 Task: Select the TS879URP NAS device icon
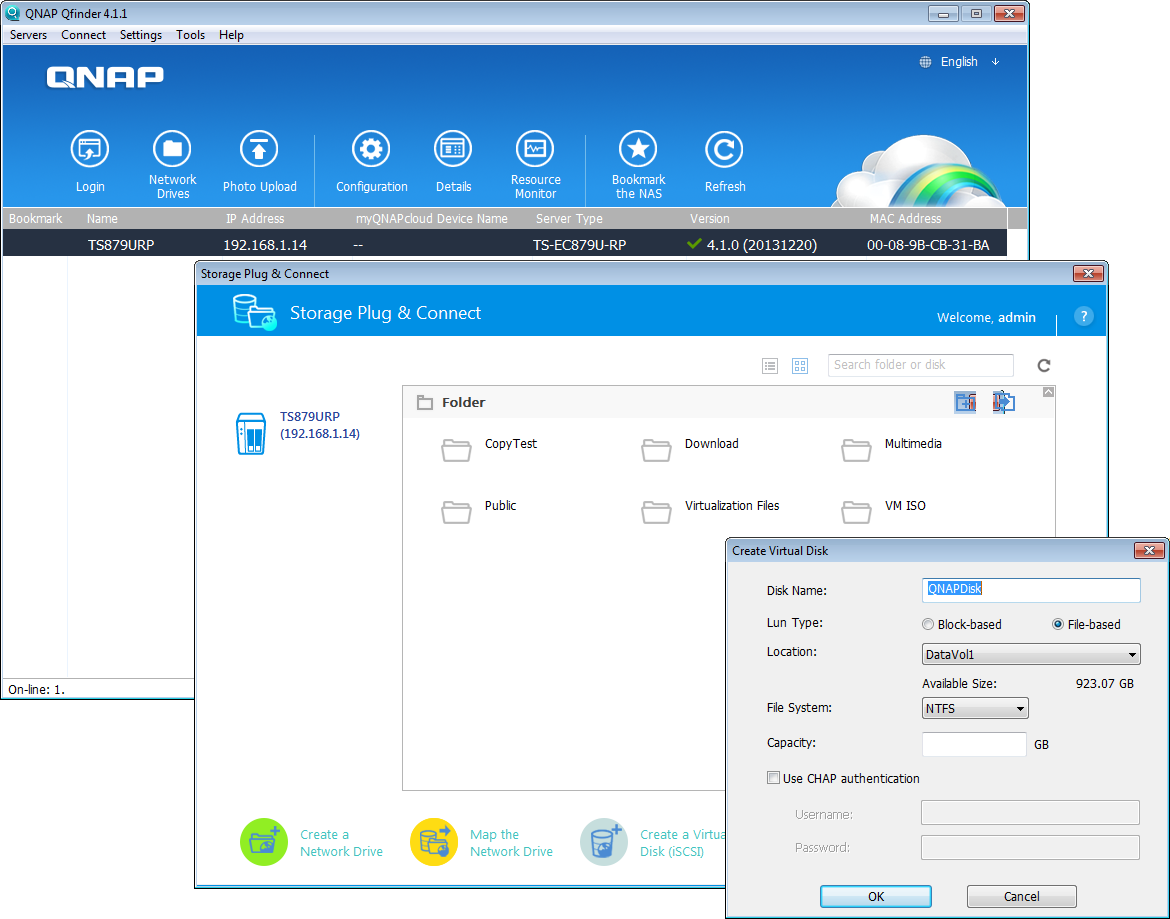coord(251,433)
